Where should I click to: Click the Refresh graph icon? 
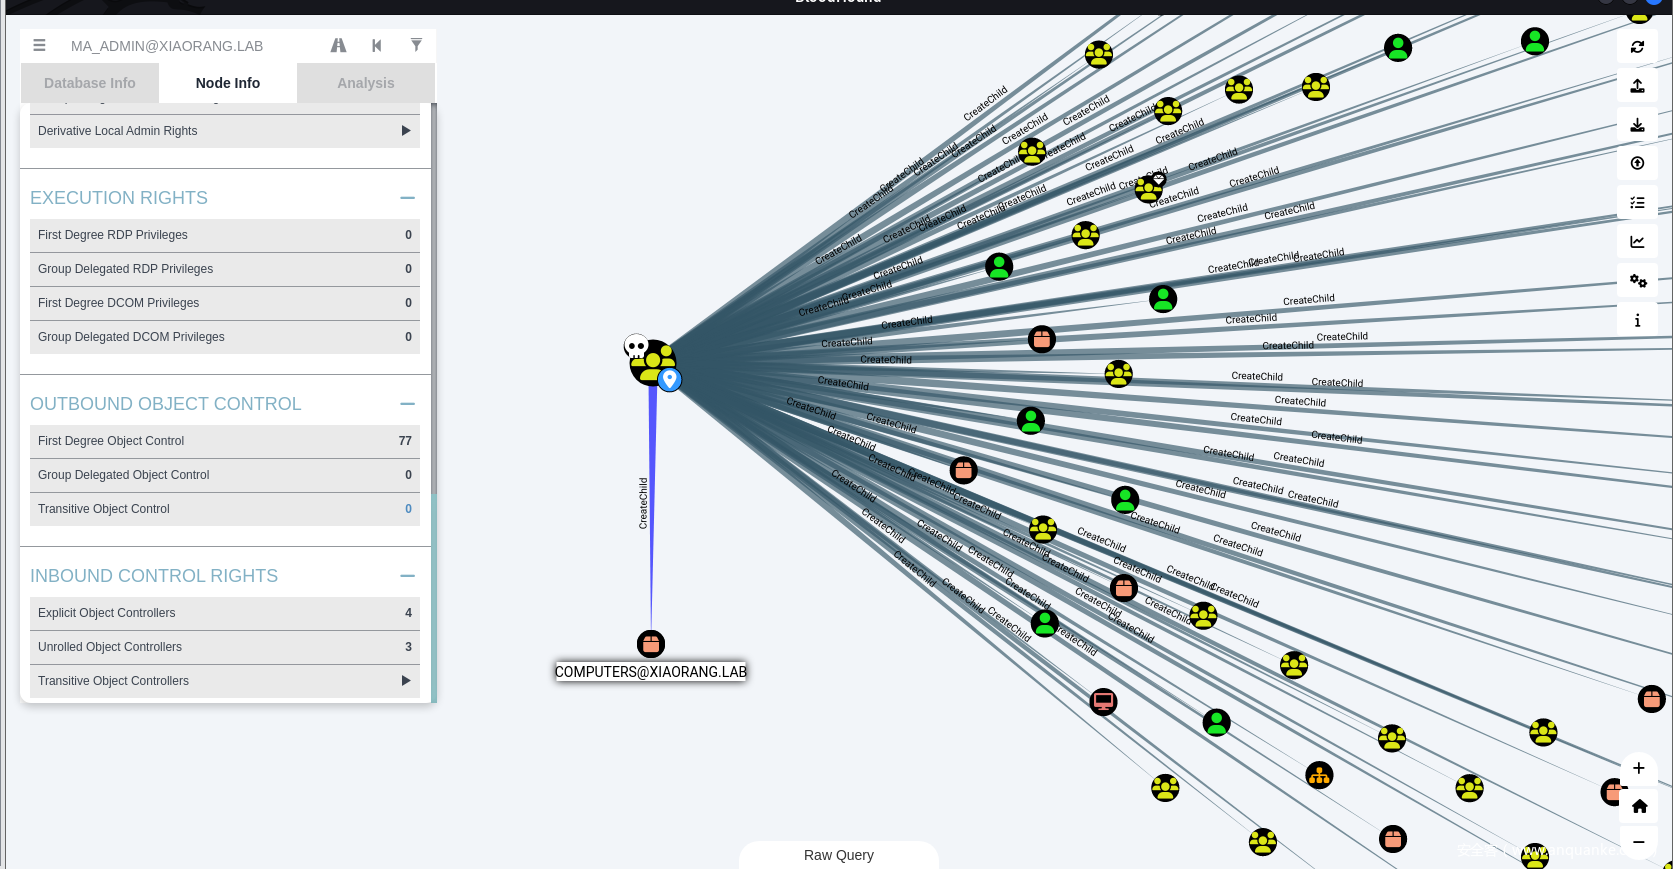[1637, 47]
